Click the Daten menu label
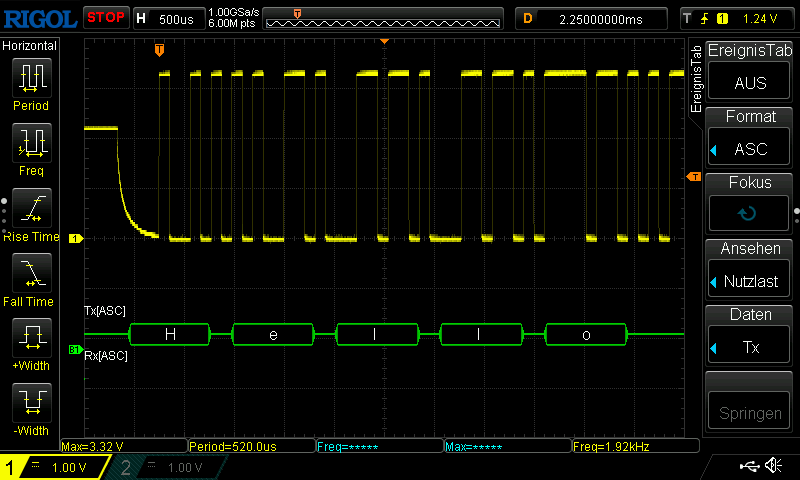 tap(750, 314)
